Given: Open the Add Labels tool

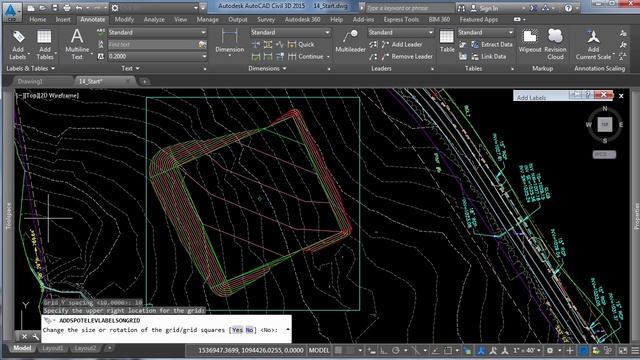Looking at the screenshot, I should (x=18, y=45).
